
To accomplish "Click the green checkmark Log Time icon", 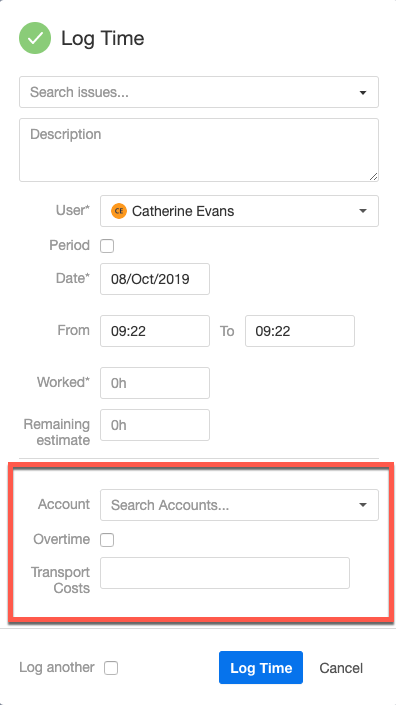I will pyautogui.click(x=35, y=38).
